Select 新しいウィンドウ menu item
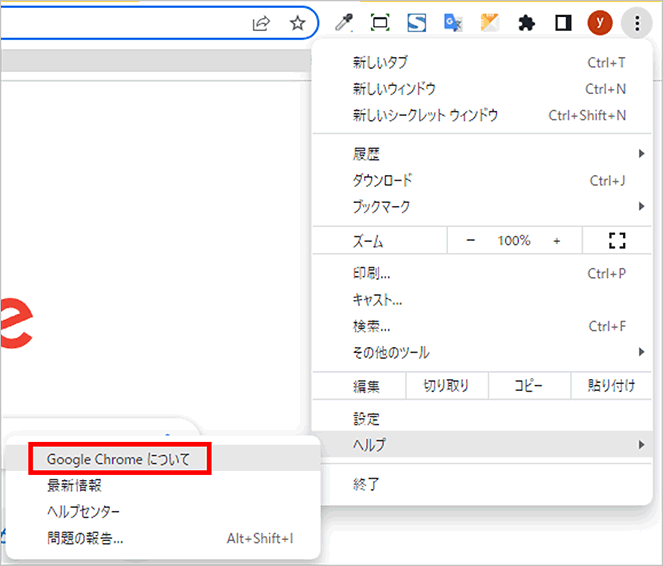 [482, 89]
